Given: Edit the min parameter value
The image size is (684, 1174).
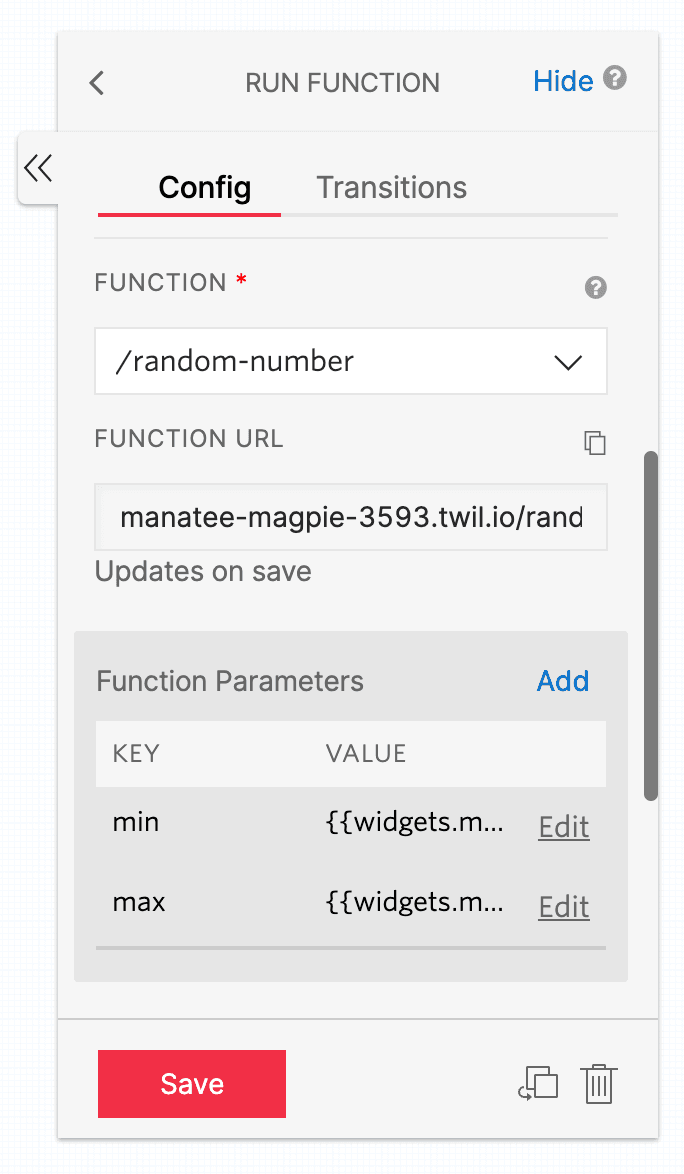Looking at the screenshot, I should [x=563, y=826].
